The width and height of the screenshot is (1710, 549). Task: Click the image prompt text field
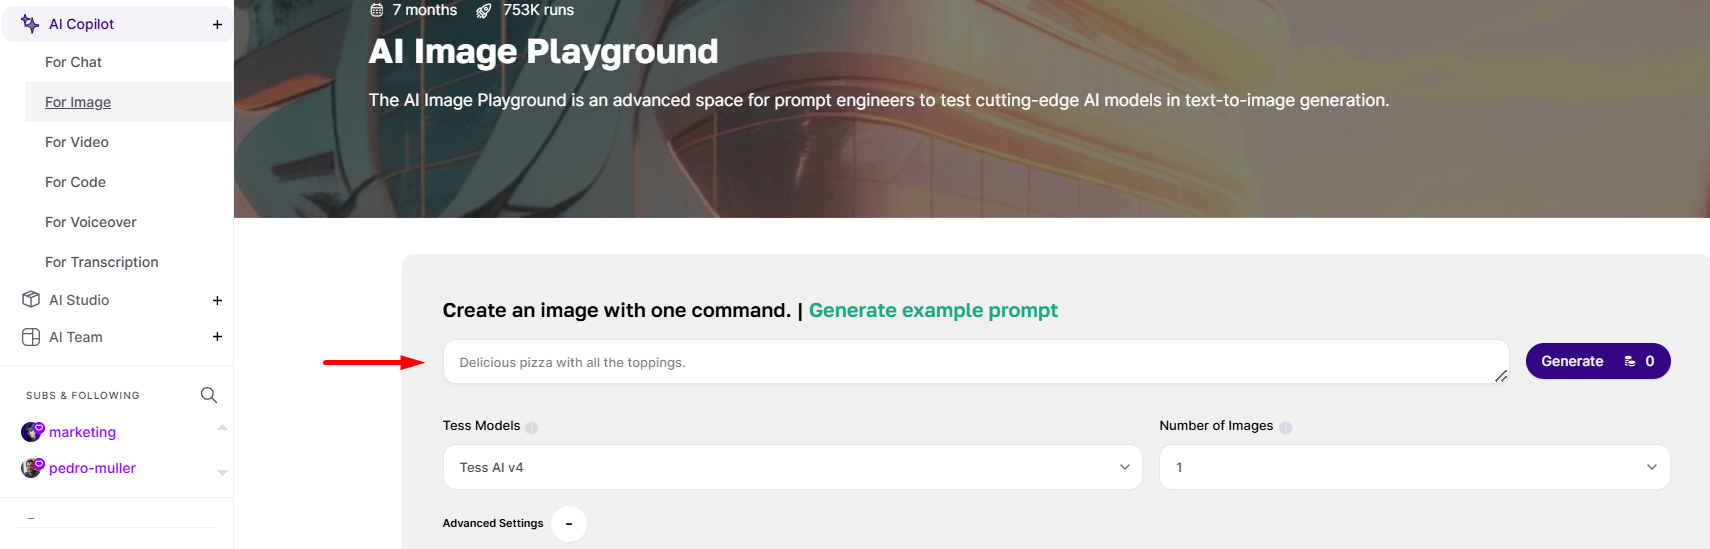(976, 362)
